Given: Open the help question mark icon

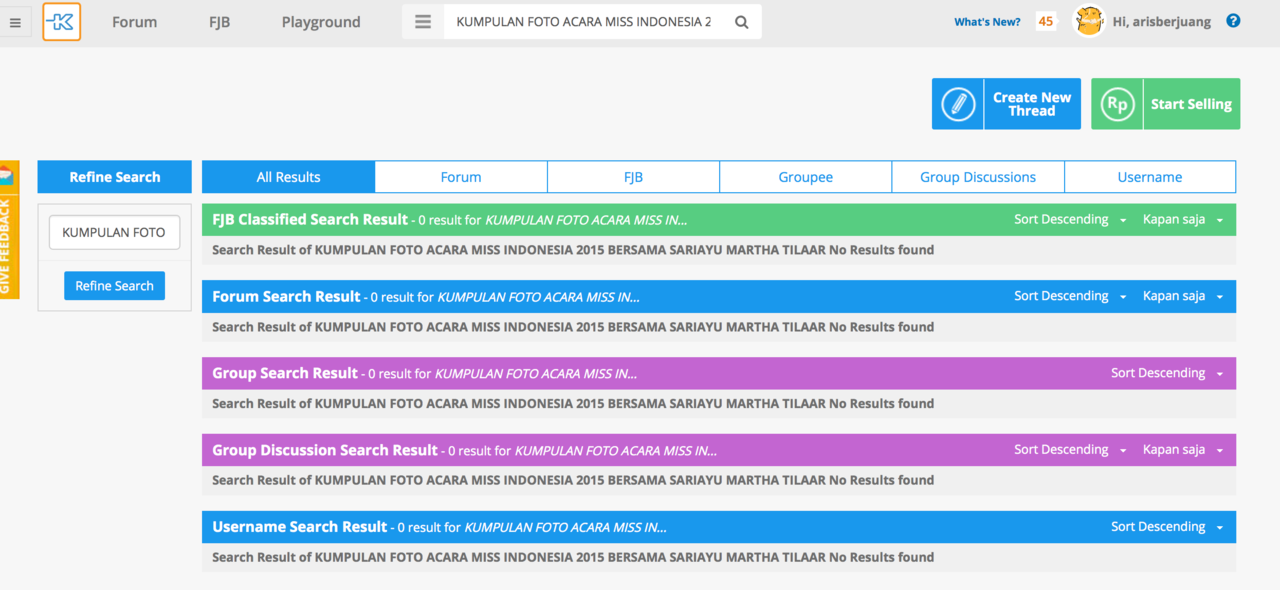Looking at the screenshot, I should pyautogui.click(x=1233, y=21).
